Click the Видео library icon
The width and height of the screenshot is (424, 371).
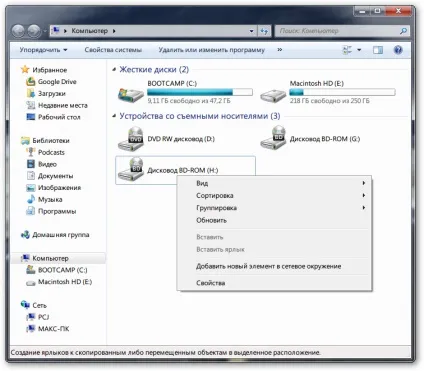31,164
